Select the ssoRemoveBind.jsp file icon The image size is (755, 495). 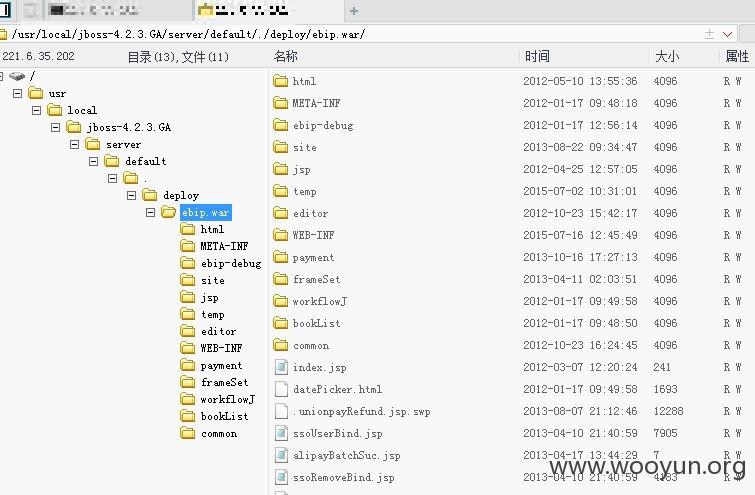[x=281, y=477]
